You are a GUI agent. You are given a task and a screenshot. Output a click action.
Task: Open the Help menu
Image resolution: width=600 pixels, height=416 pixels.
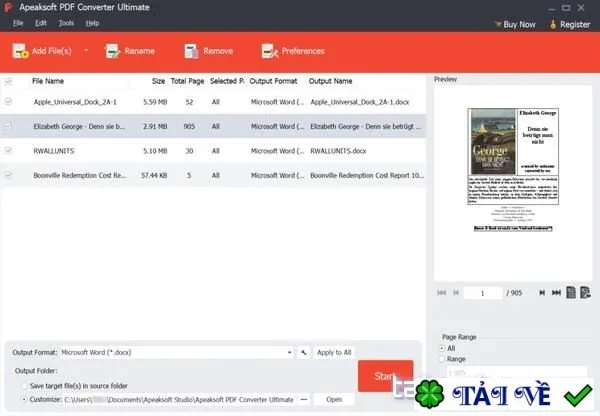(92, 23)
